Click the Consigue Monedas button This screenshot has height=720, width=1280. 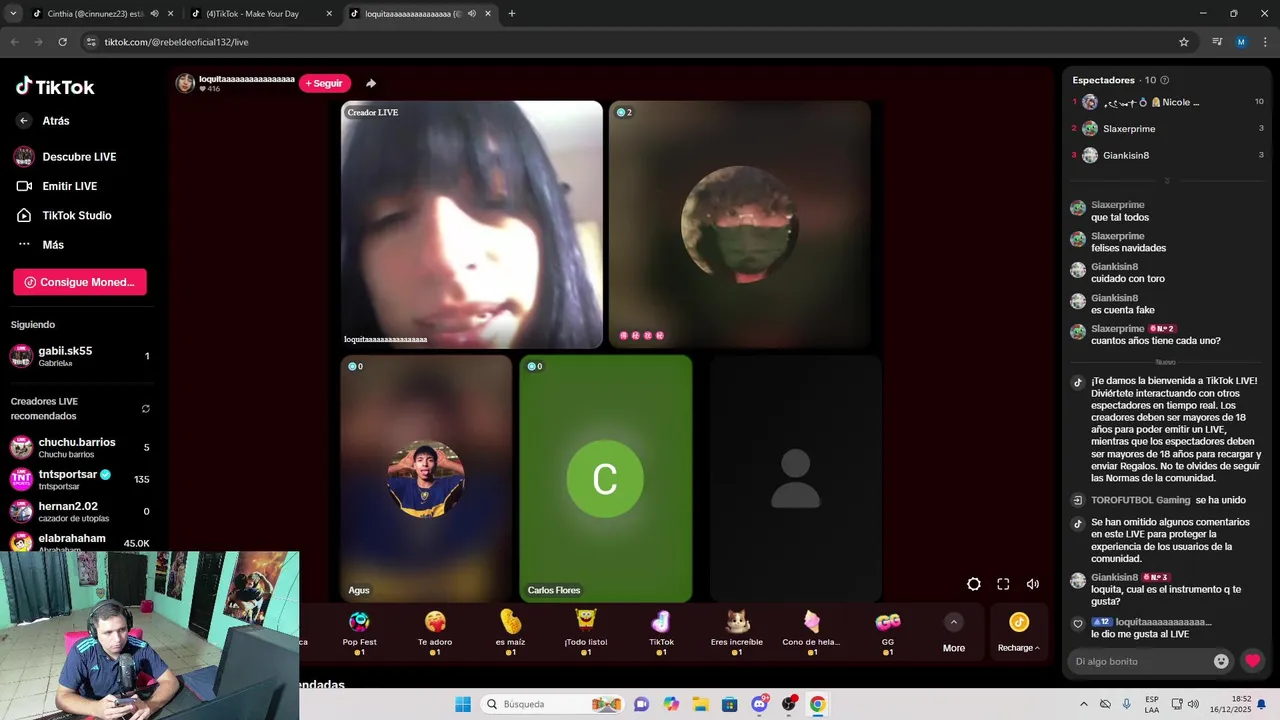click(x=80, y=282)
